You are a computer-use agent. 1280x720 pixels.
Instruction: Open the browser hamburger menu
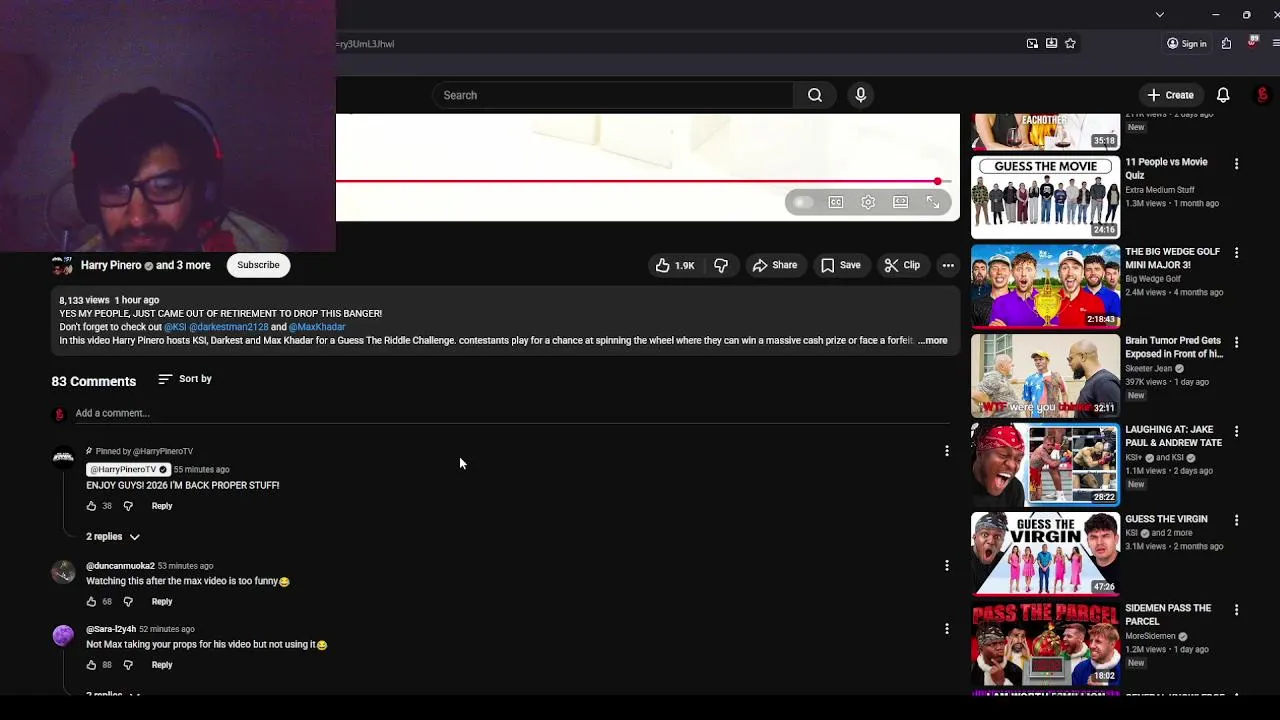[1275, 43]
